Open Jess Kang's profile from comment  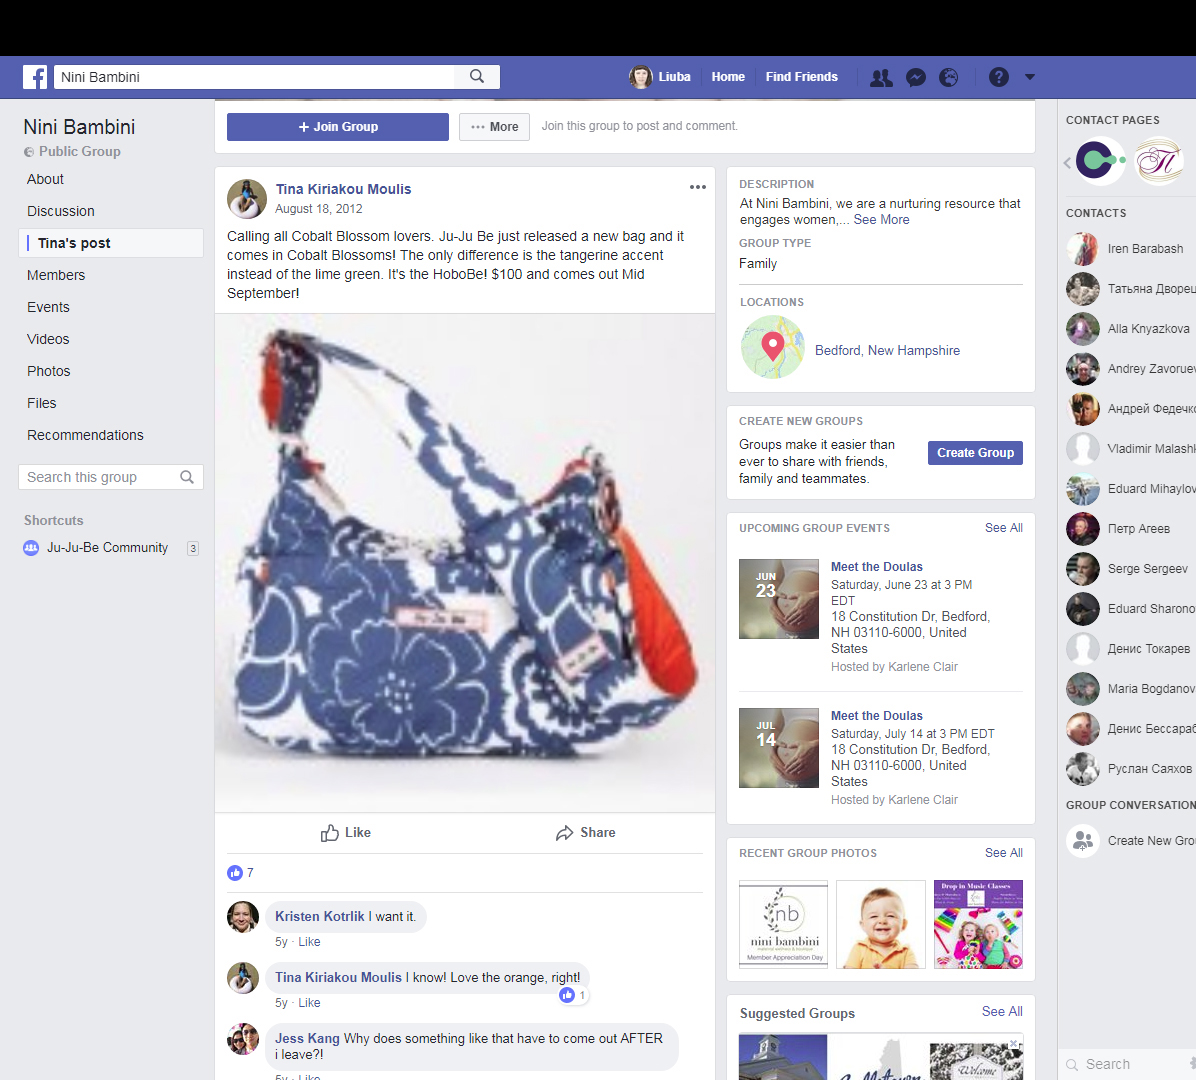(307, 1039)
